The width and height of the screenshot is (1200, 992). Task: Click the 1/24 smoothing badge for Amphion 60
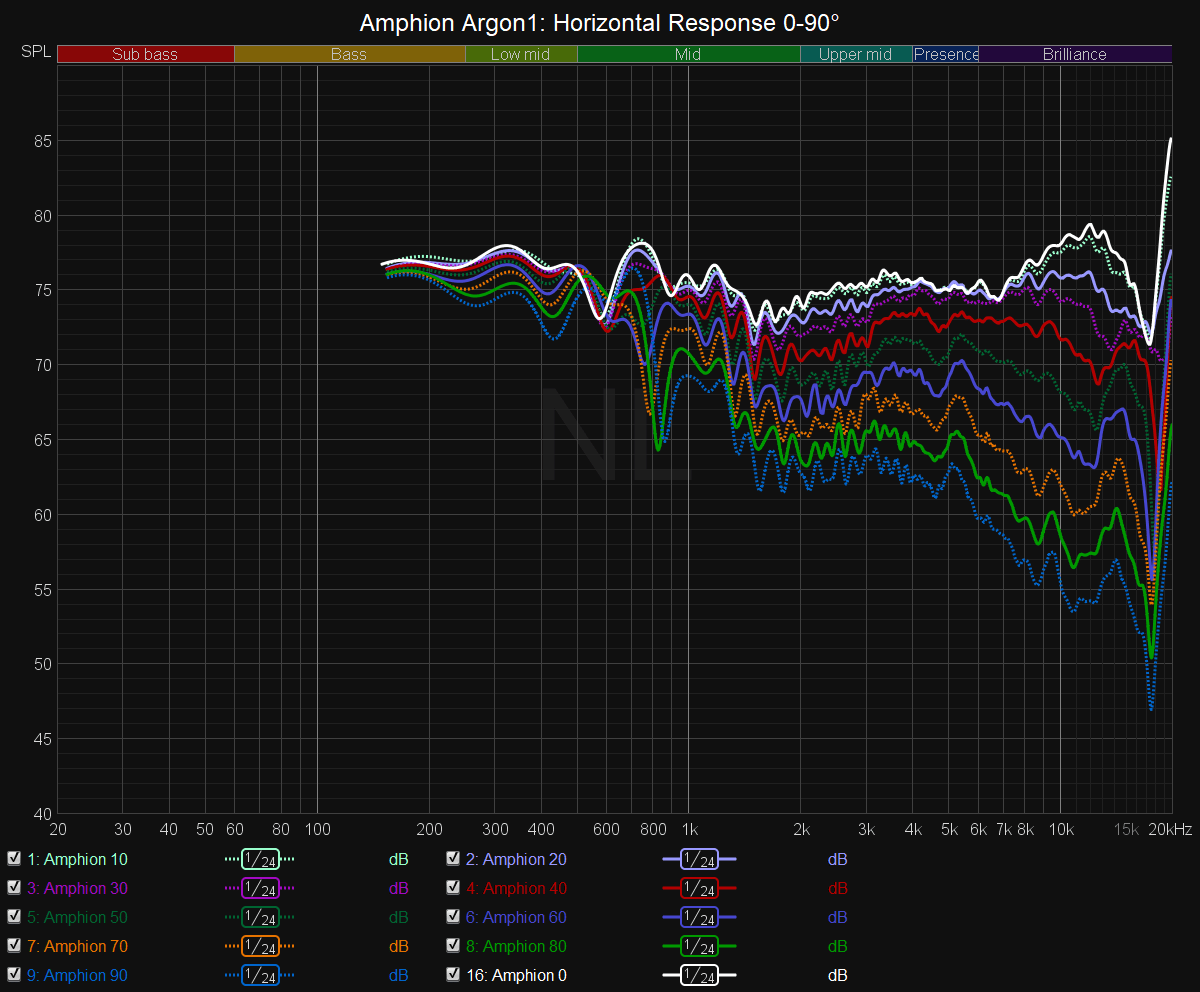699,918
